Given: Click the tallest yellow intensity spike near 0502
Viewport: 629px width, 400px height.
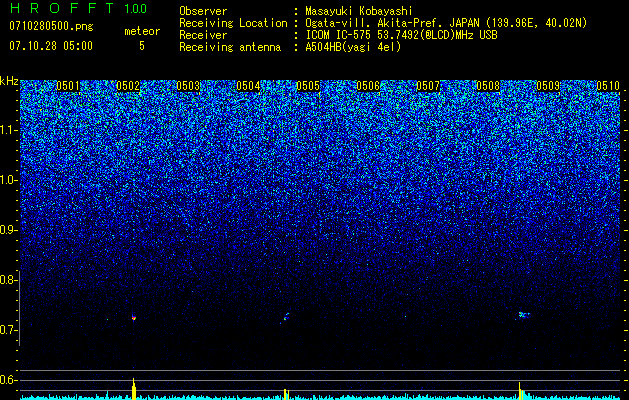Looking at the screenshot, I should coord(134,389).
